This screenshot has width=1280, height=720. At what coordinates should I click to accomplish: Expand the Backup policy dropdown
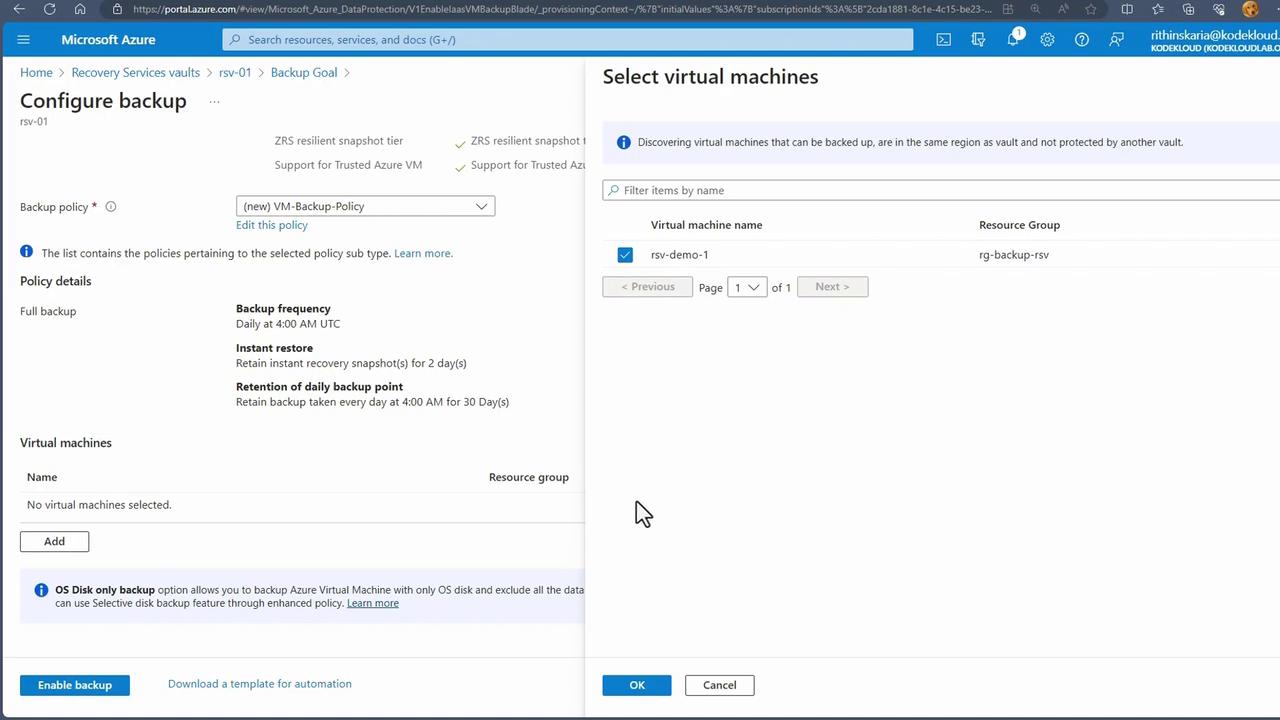(365, 206)
